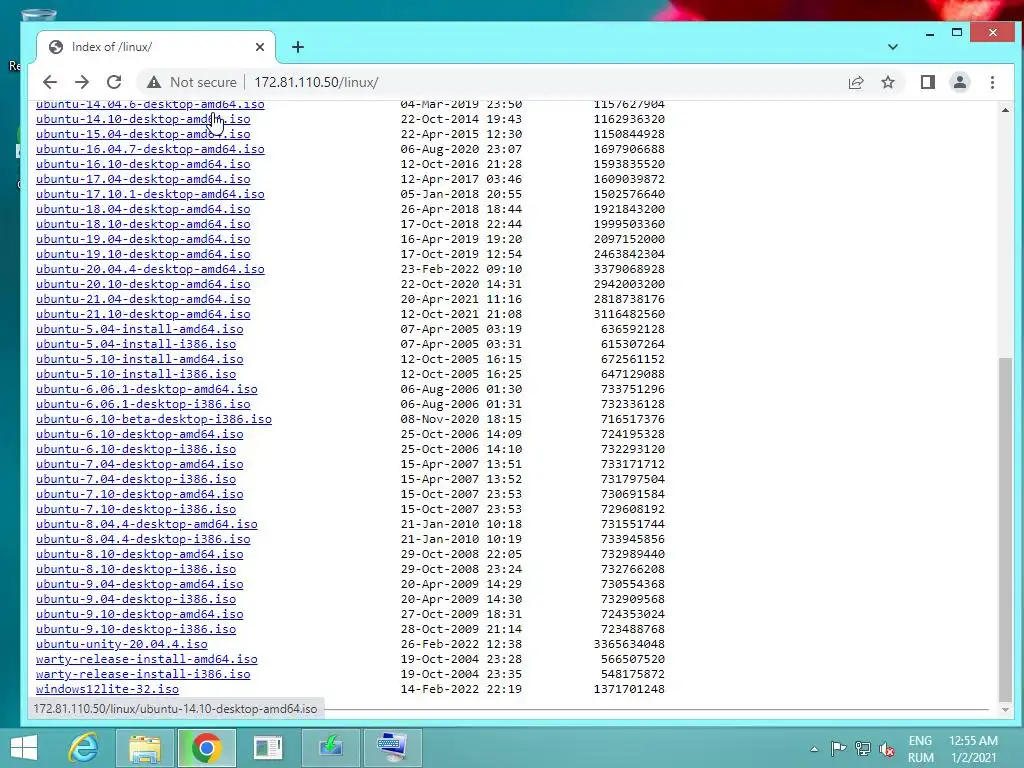This screenshot has width=1024, height=768.
Task: Open ubuntu-8.10-desktop-i386.iso link
Action: 136,569
